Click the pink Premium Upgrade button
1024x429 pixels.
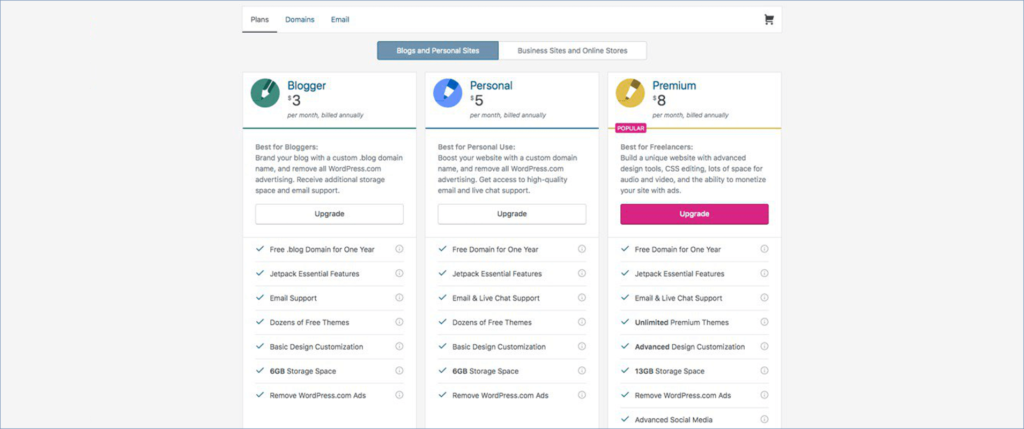point(694,214)
